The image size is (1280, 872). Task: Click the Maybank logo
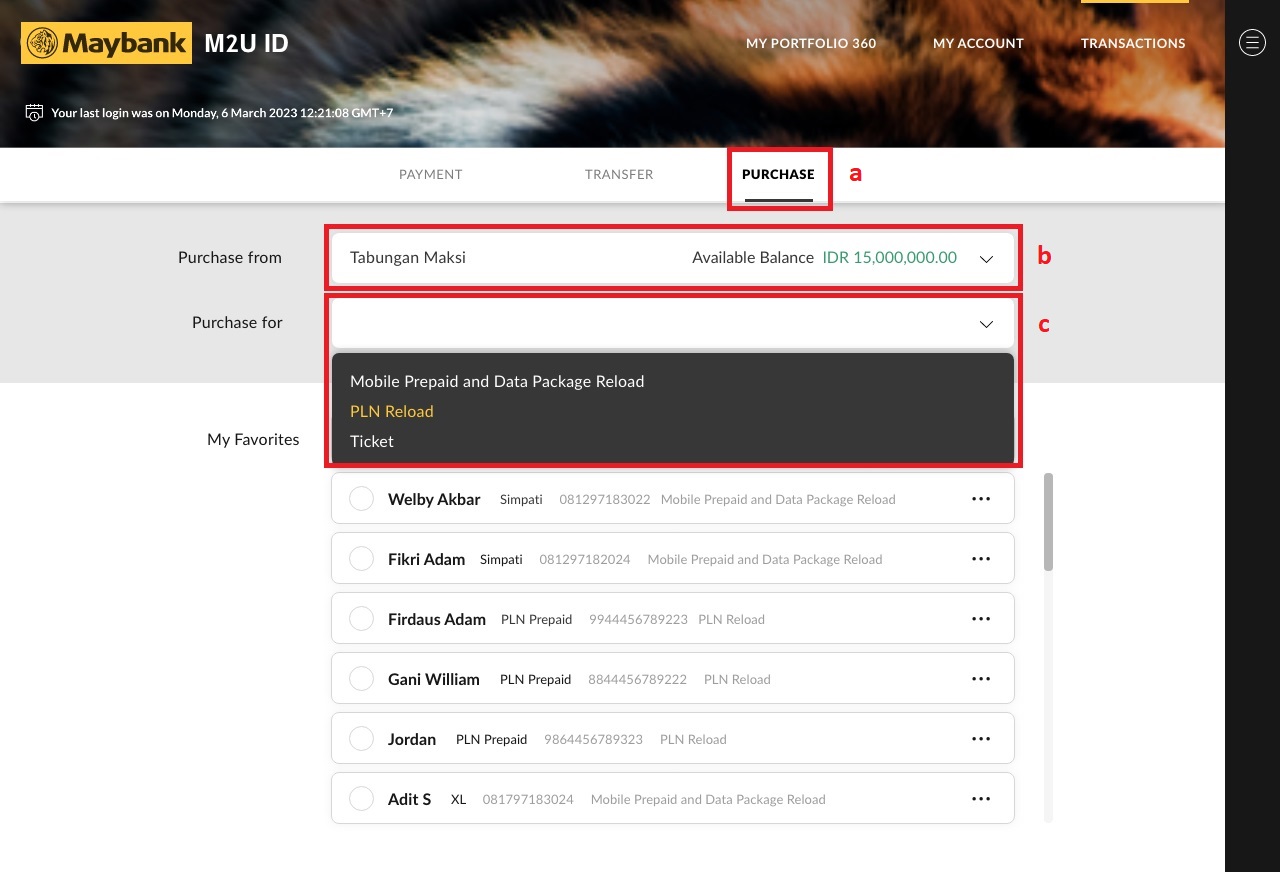[x=106, y=43]
